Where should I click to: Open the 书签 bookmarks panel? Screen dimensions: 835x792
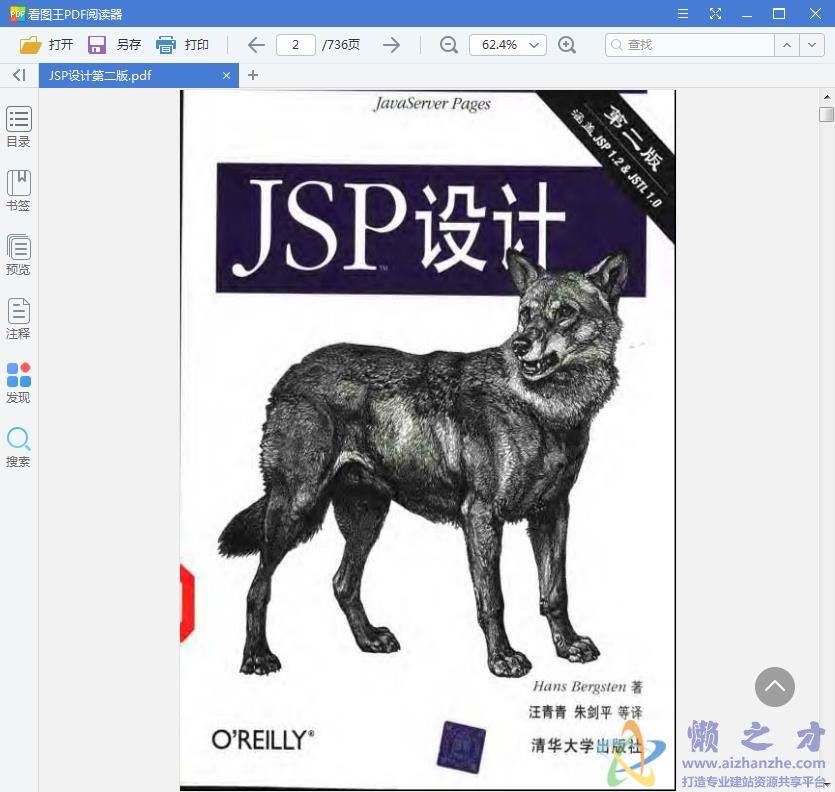tap(19, 191)
